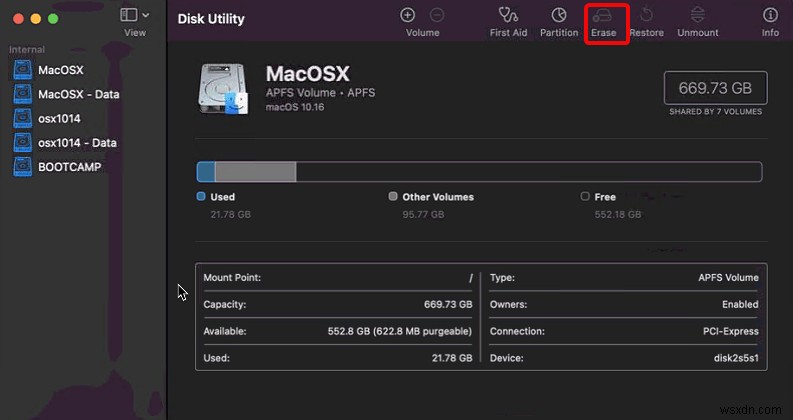Click the MacOSX - Data disk icon

tap(23, 94)
